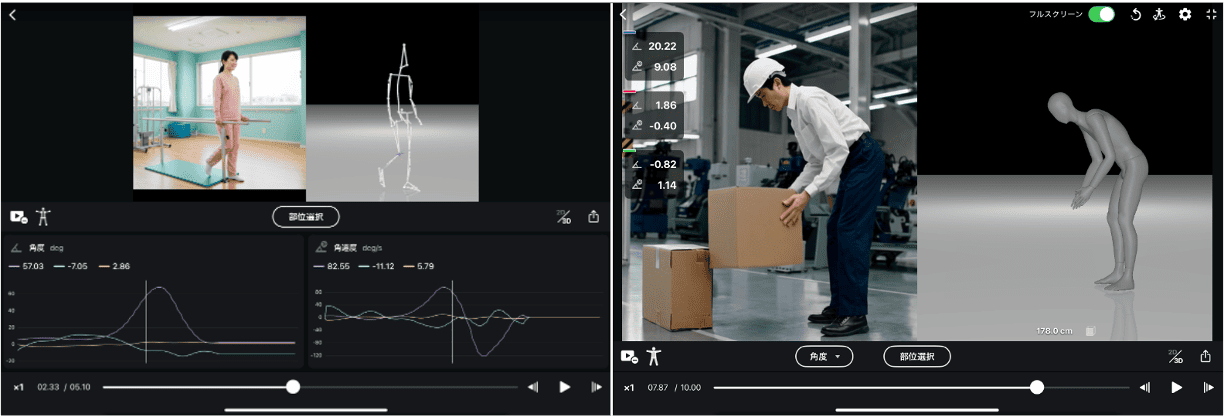Click left panel timeline slider handle
This screenshot has width=1224, height=418.
(x=293, y=387)
